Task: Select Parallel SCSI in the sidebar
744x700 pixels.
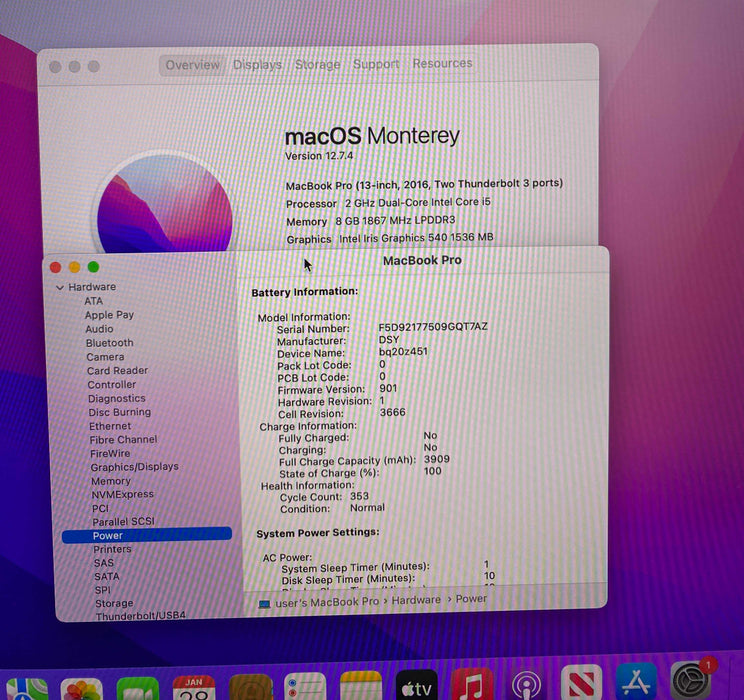Action: [123, 522]
